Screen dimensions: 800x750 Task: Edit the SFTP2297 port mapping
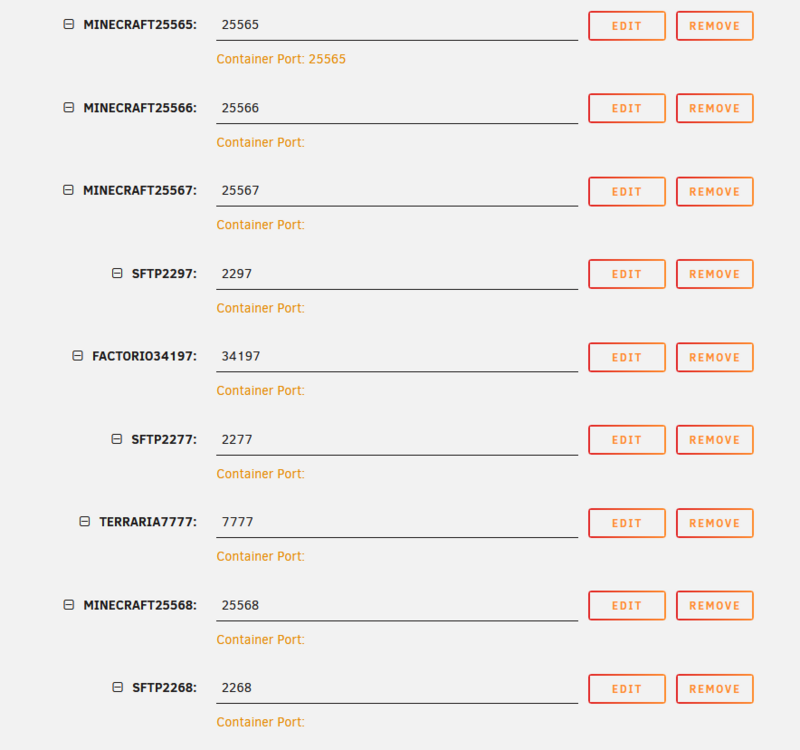point(627,274)
